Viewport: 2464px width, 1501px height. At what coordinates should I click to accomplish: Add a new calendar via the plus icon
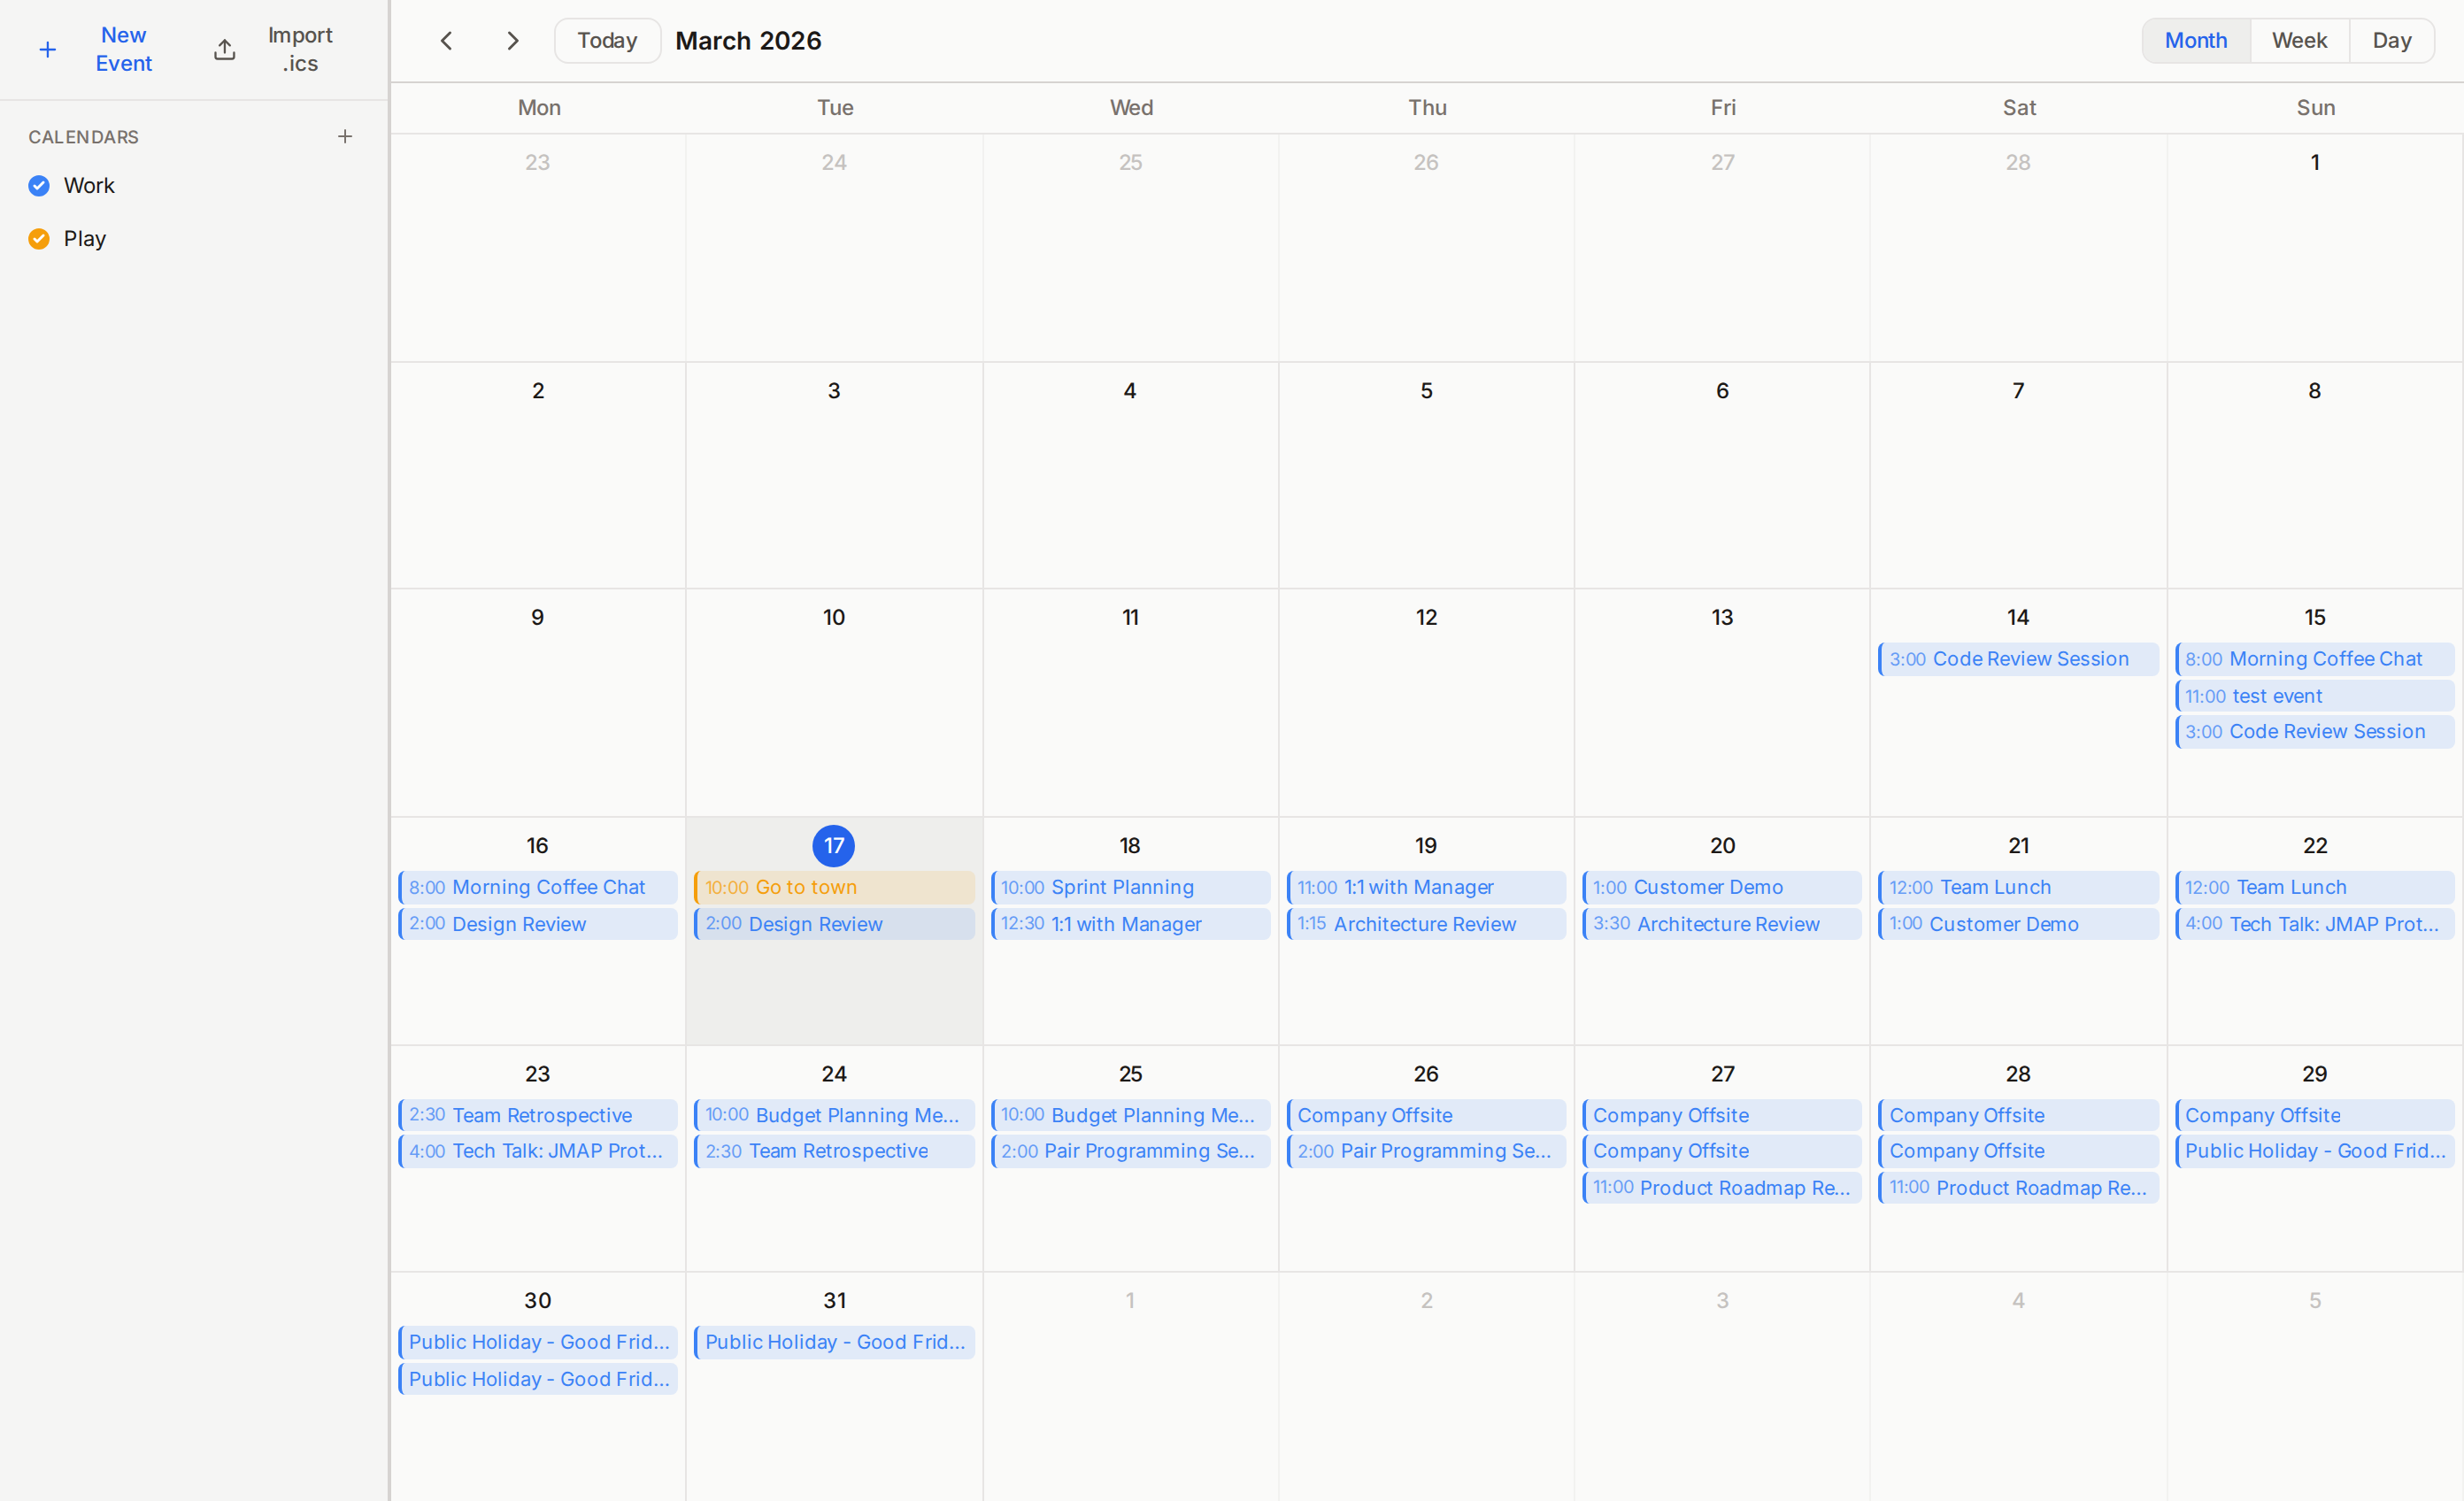click(345, 136)
